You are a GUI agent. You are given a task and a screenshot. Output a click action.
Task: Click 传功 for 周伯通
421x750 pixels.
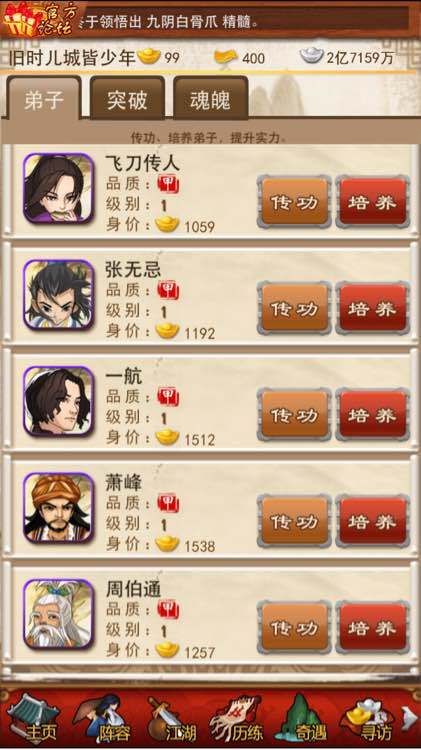coord(294,628)
